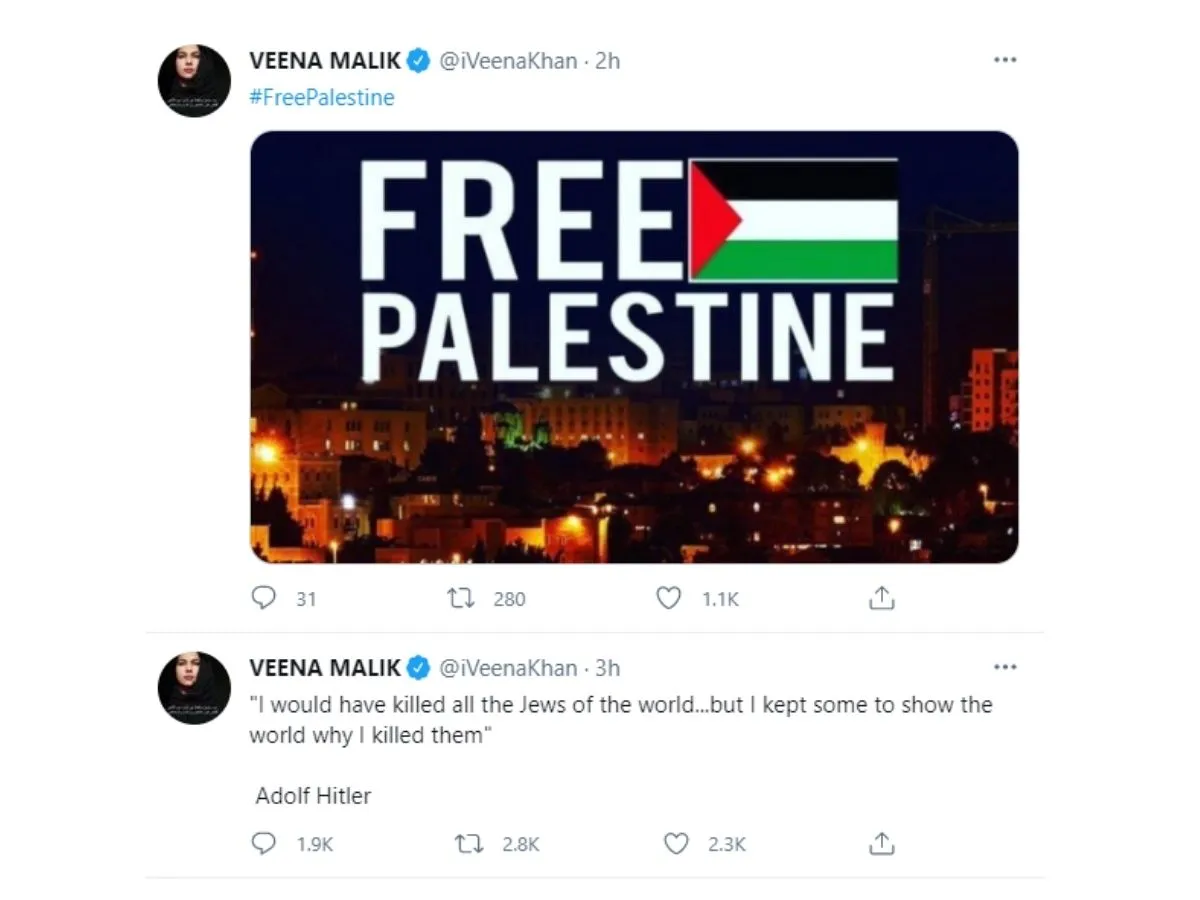The image size is (1200, 900).
Task: Open the #FreePalestine hashtag link
Action: coord(322,97)
